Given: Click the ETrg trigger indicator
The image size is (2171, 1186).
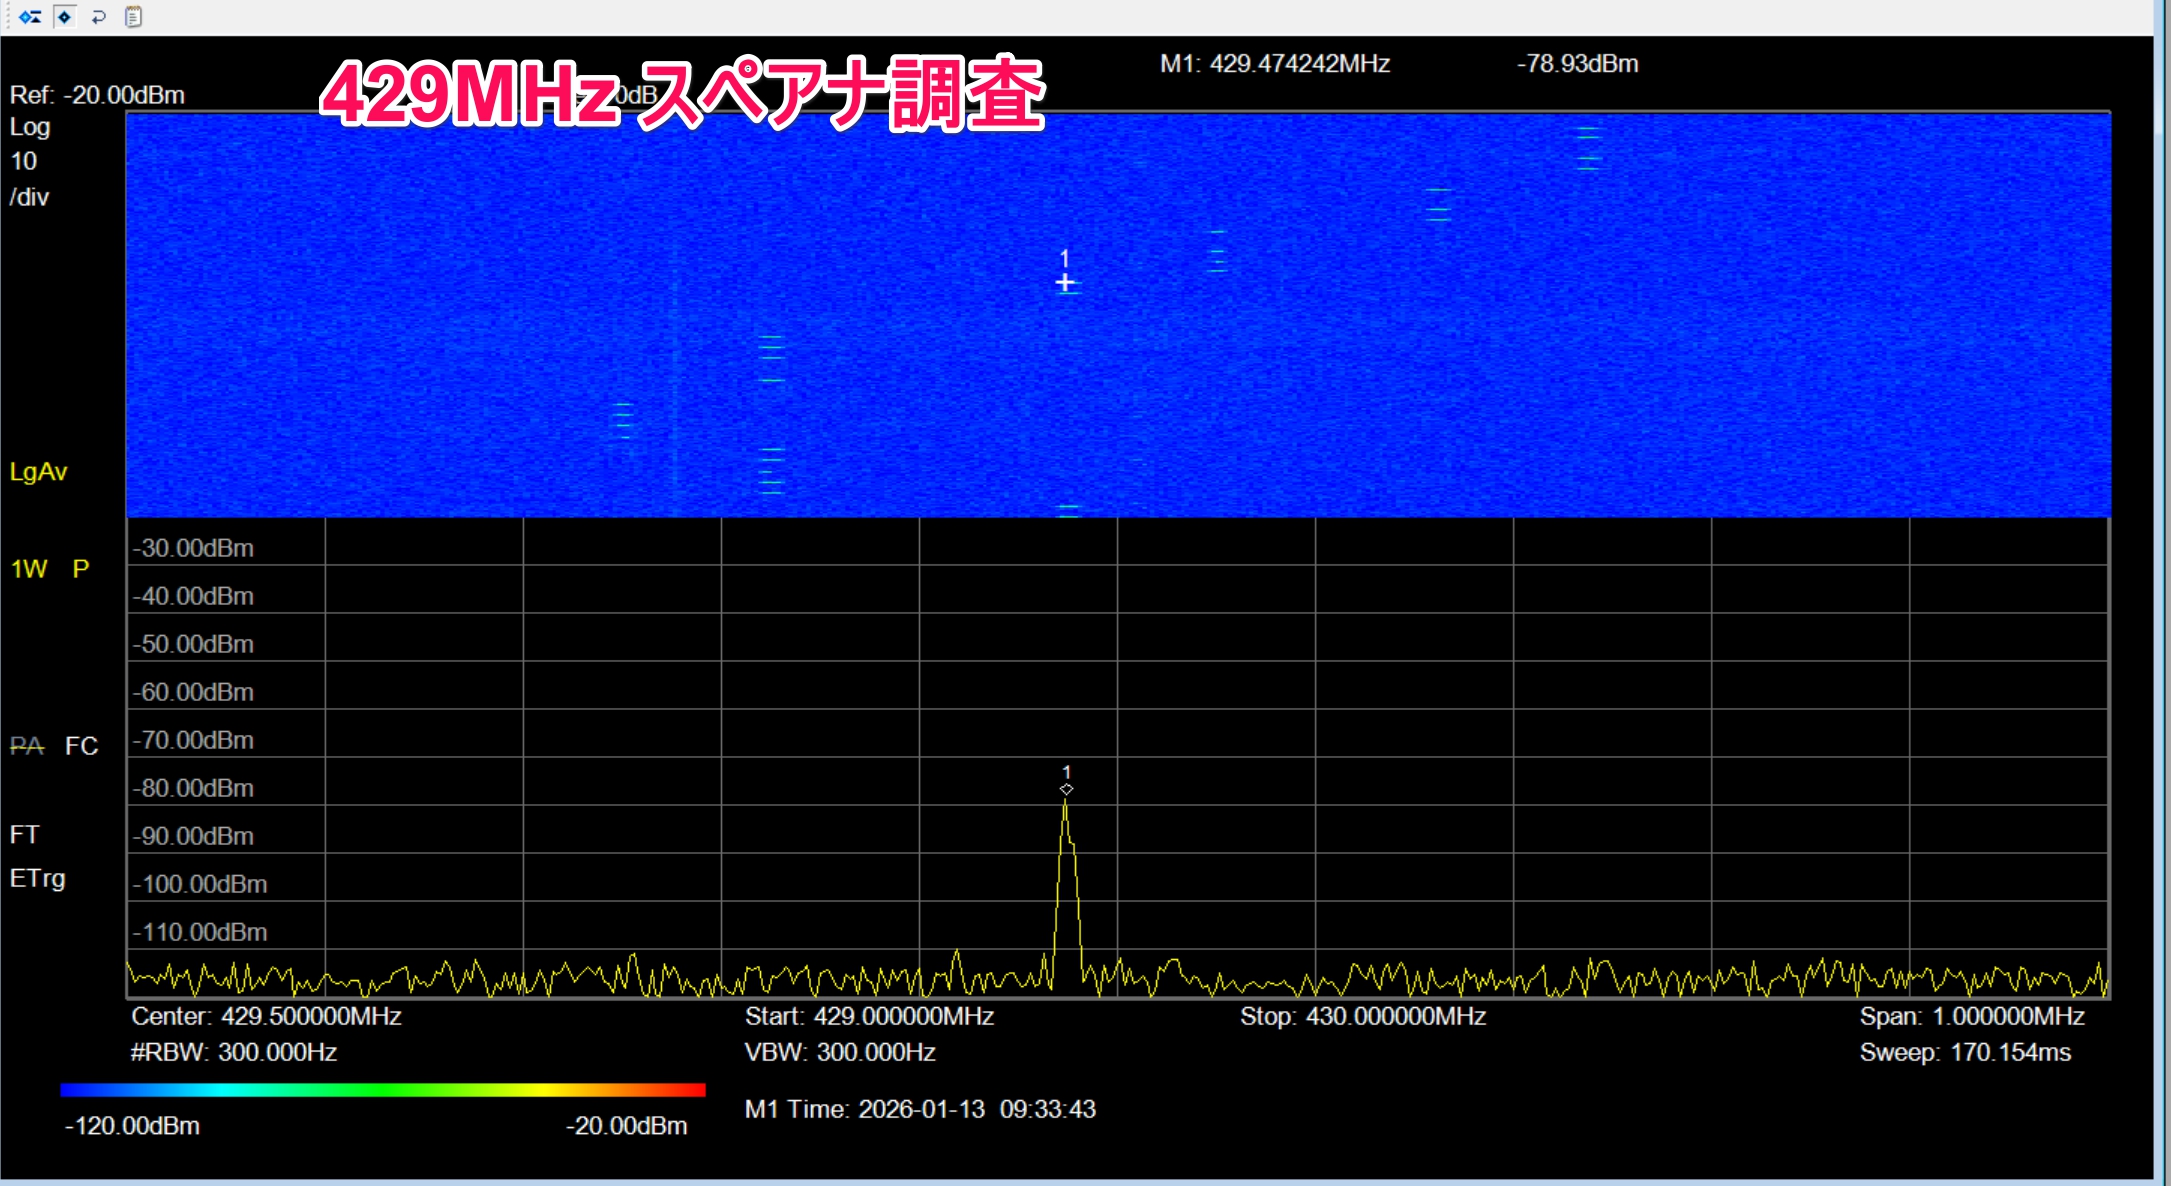Looking at the screenshot, I should [x=38, y=878].
